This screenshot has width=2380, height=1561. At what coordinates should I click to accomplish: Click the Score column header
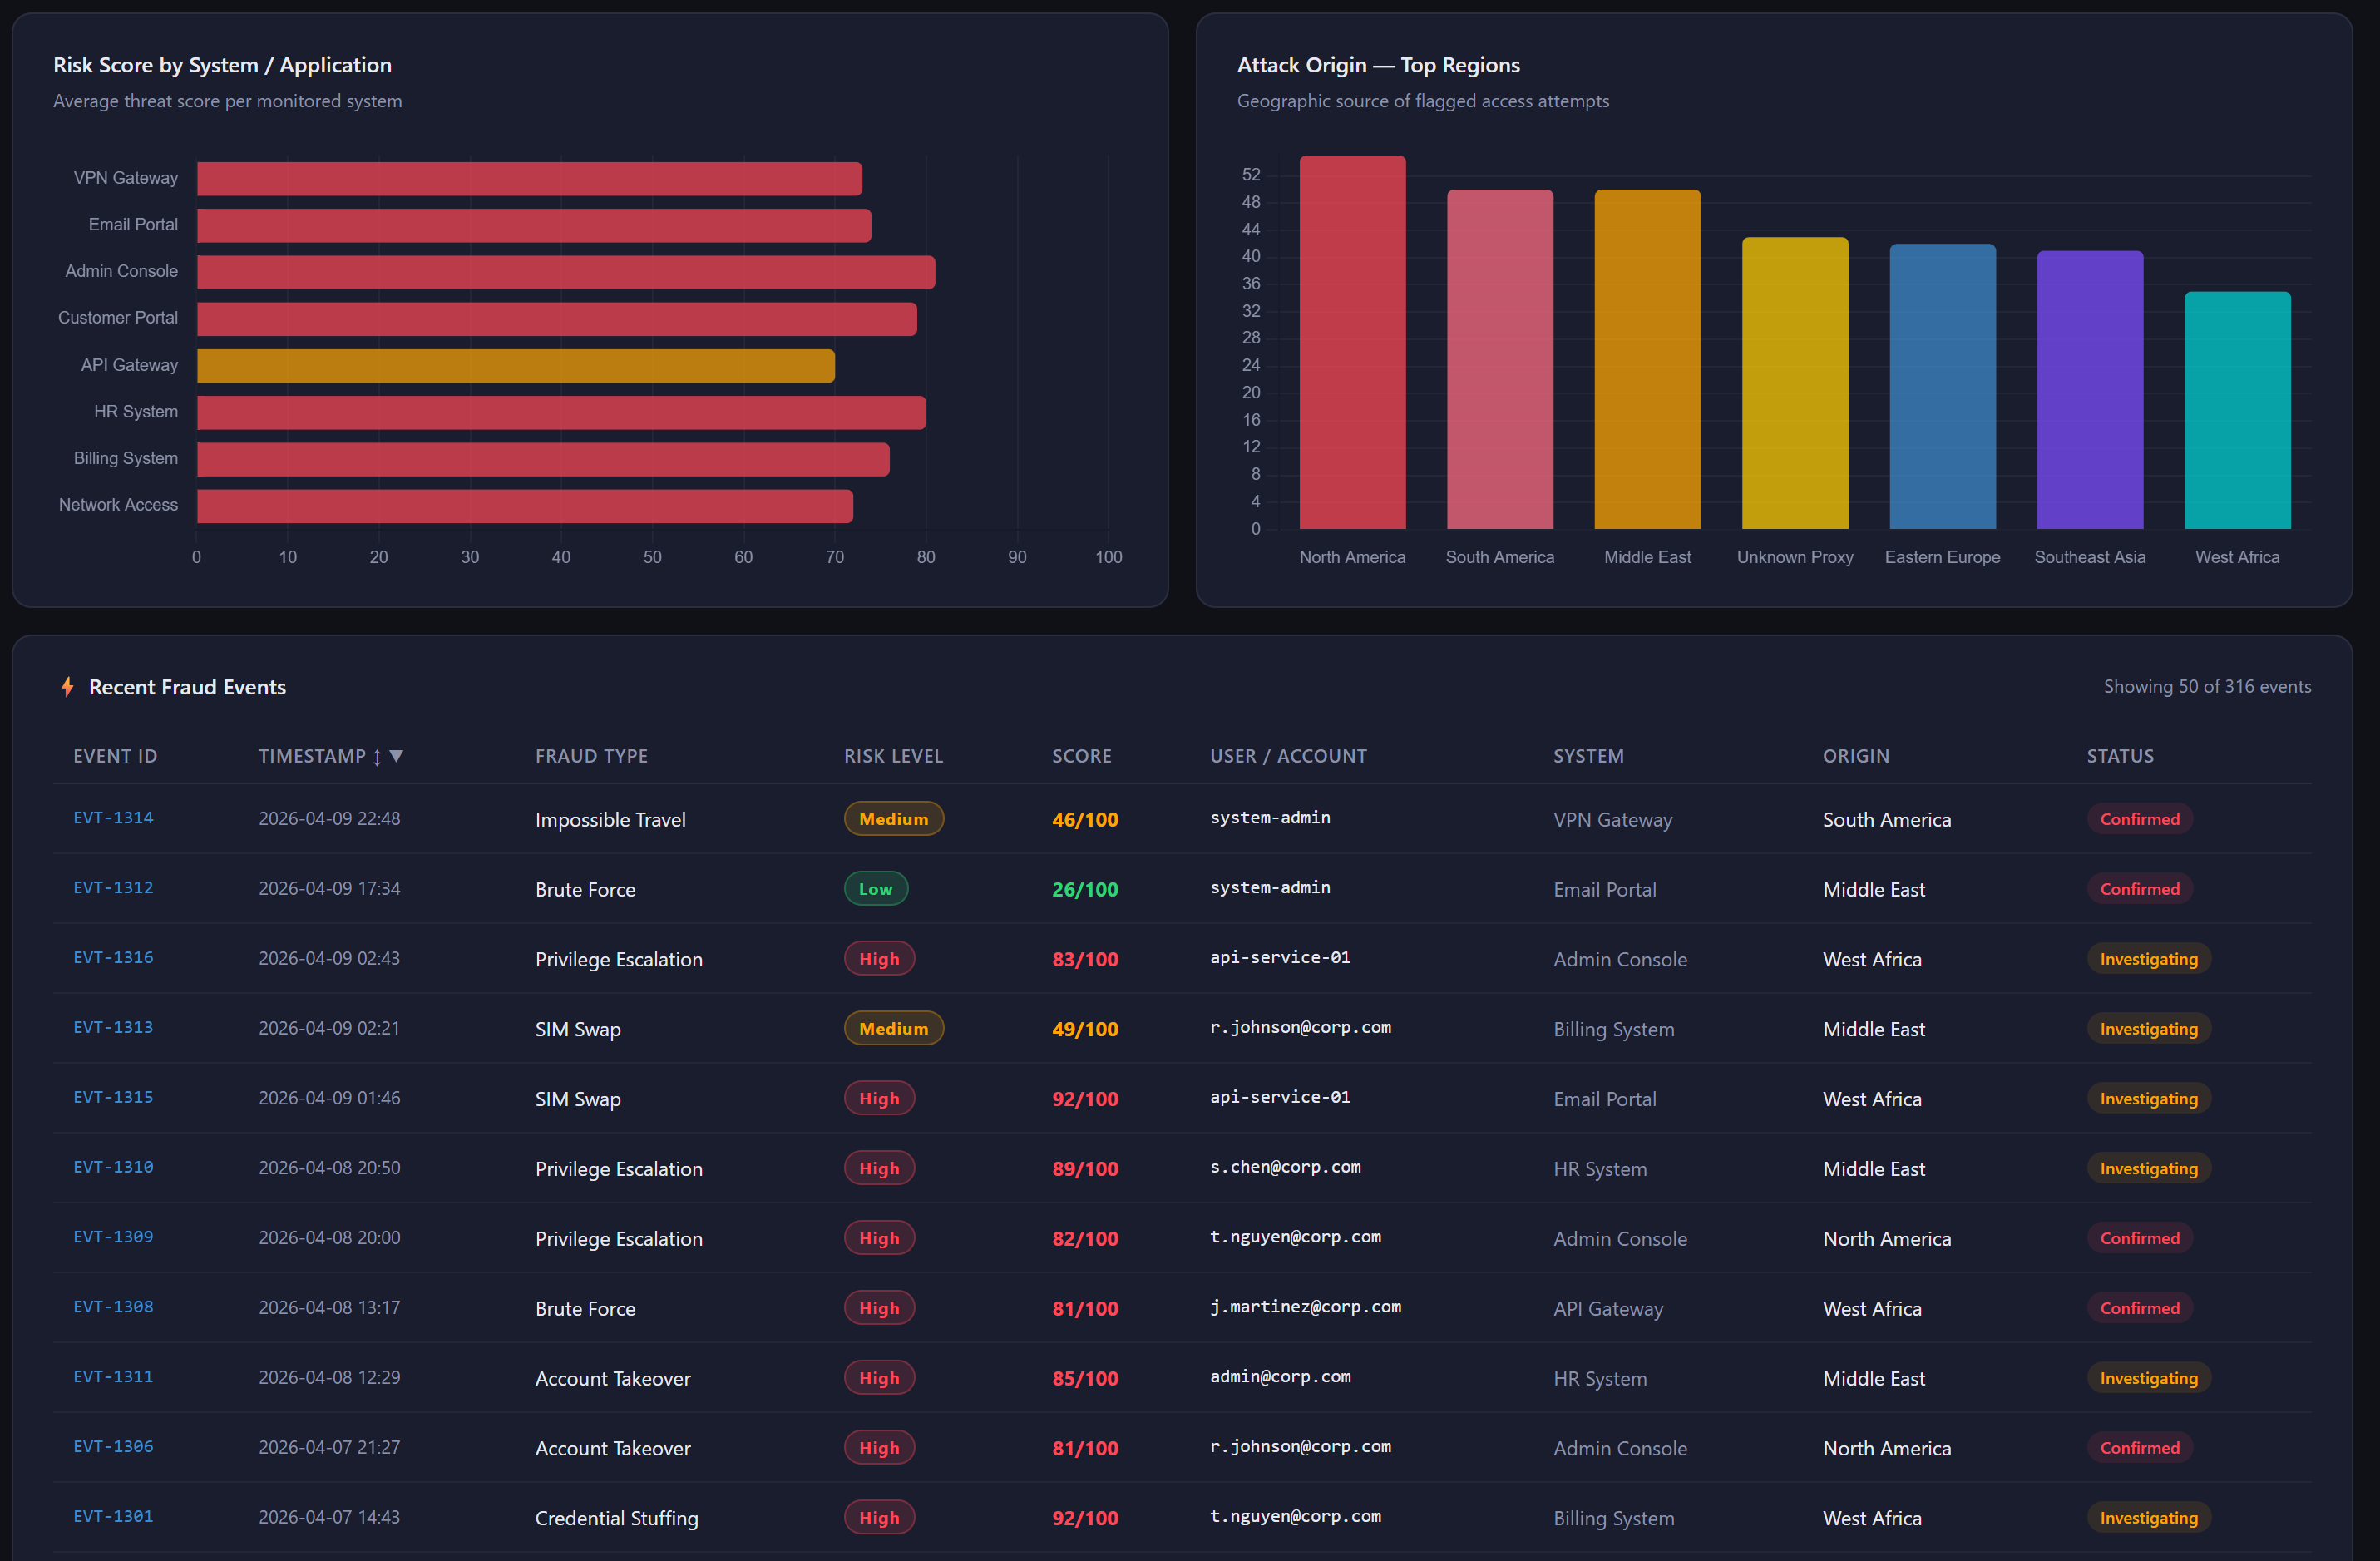[x=1081, y=756]
